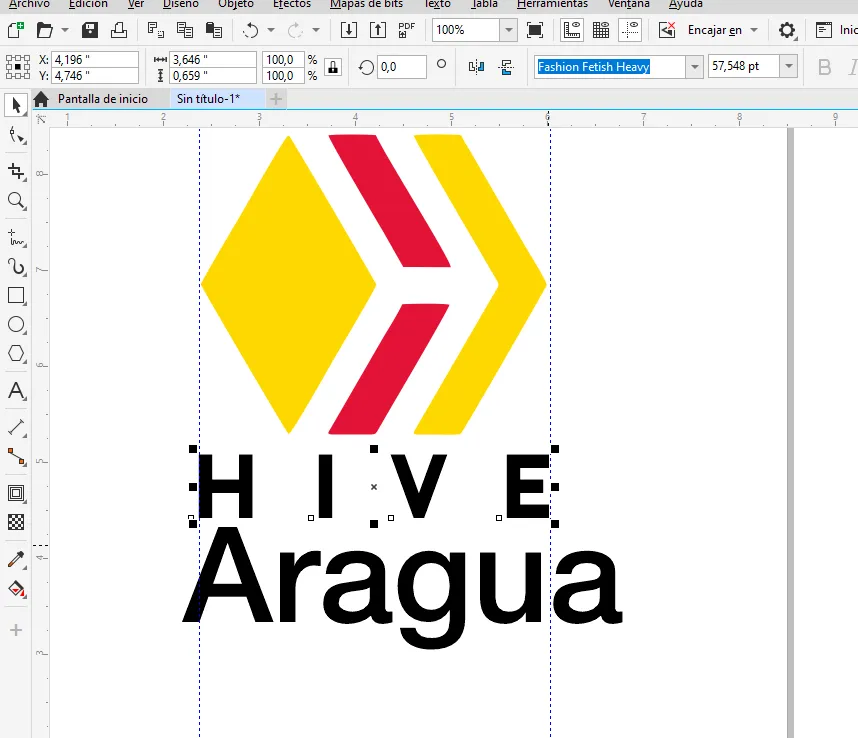This screenshot has width=858, height=738.
Task: Select the Transparency tool
Action: coord(16,522)
